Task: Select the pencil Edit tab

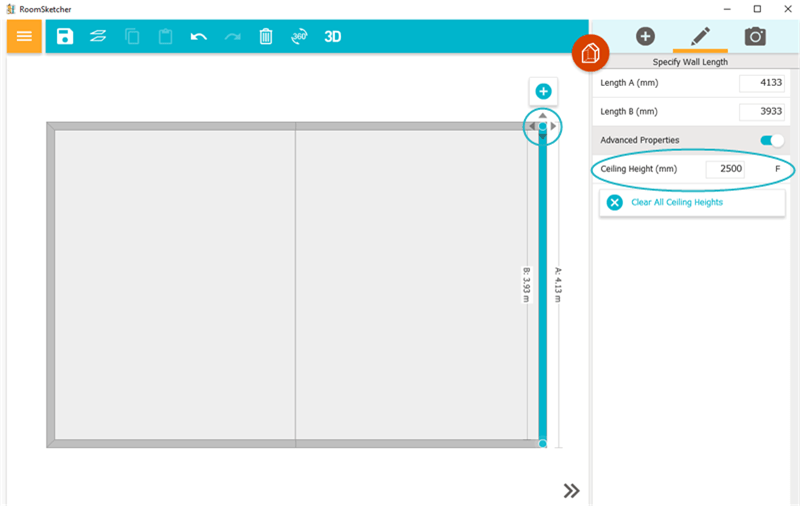Action: pyautogui.click(x=700, y=36)
